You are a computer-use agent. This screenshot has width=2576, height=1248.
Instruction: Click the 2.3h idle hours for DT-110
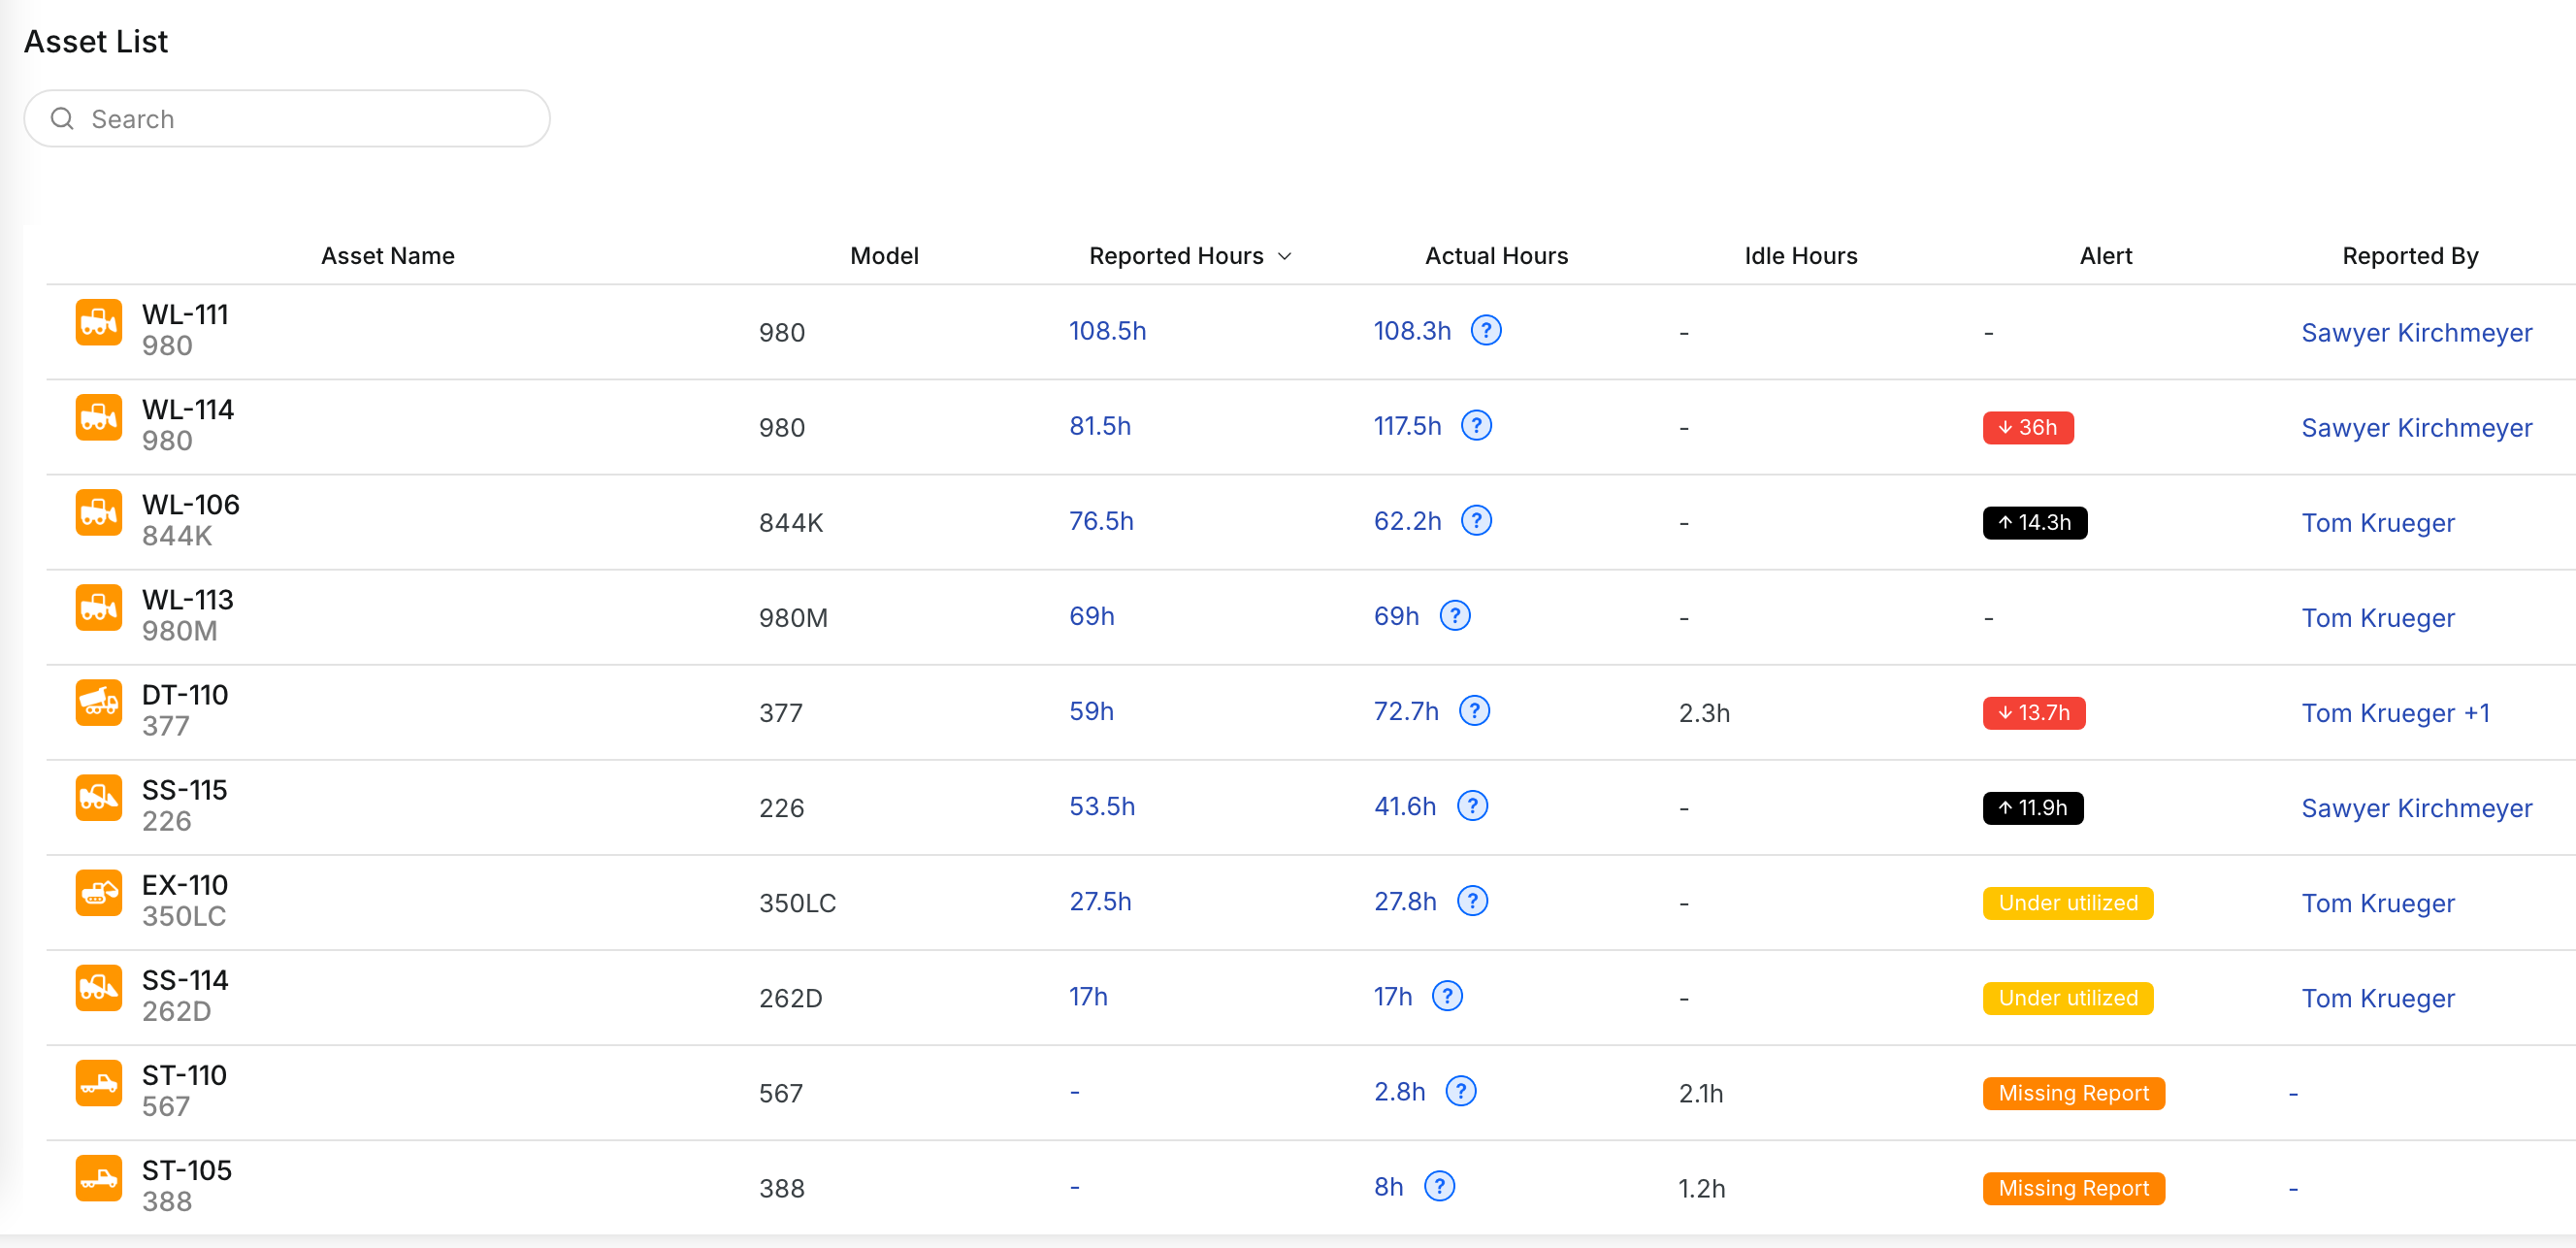[1704, 713]
